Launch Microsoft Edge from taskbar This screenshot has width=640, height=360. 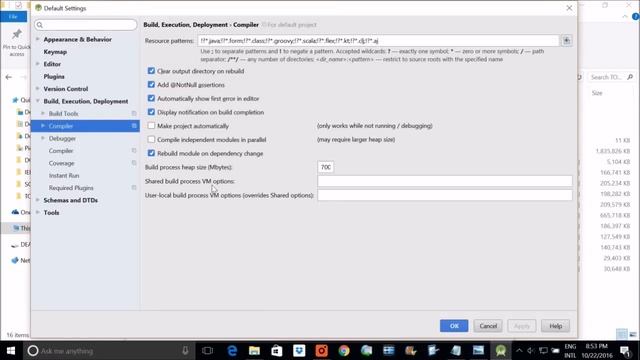click(232, 351)
